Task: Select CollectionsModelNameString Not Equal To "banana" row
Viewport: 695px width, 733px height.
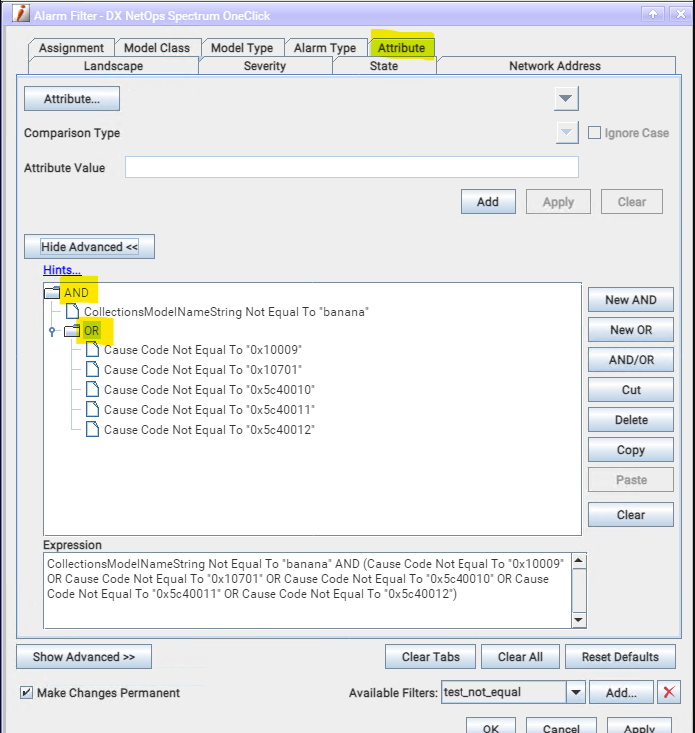Action: (226, 312)
